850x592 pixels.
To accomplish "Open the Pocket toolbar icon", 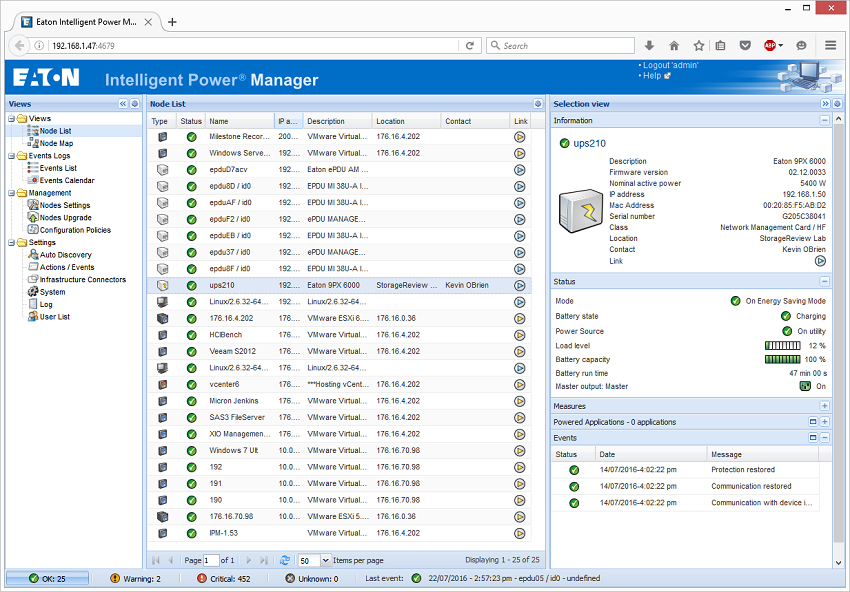I will (x=745, y=46).
